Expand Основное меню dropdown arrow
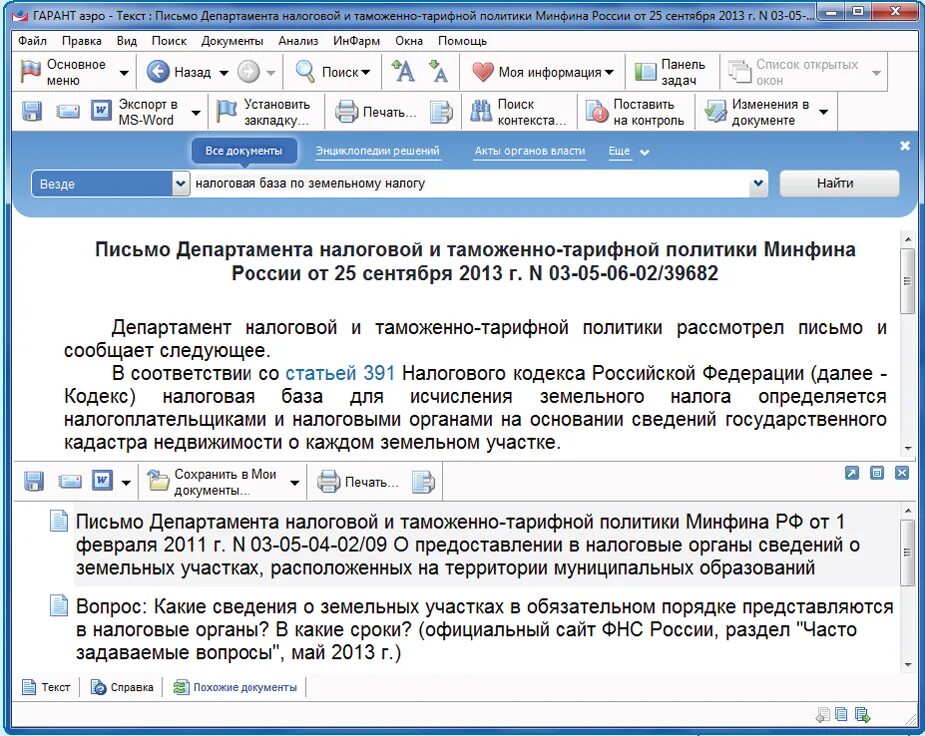Viewport: 925px width, 736px height. pos(124,73)
